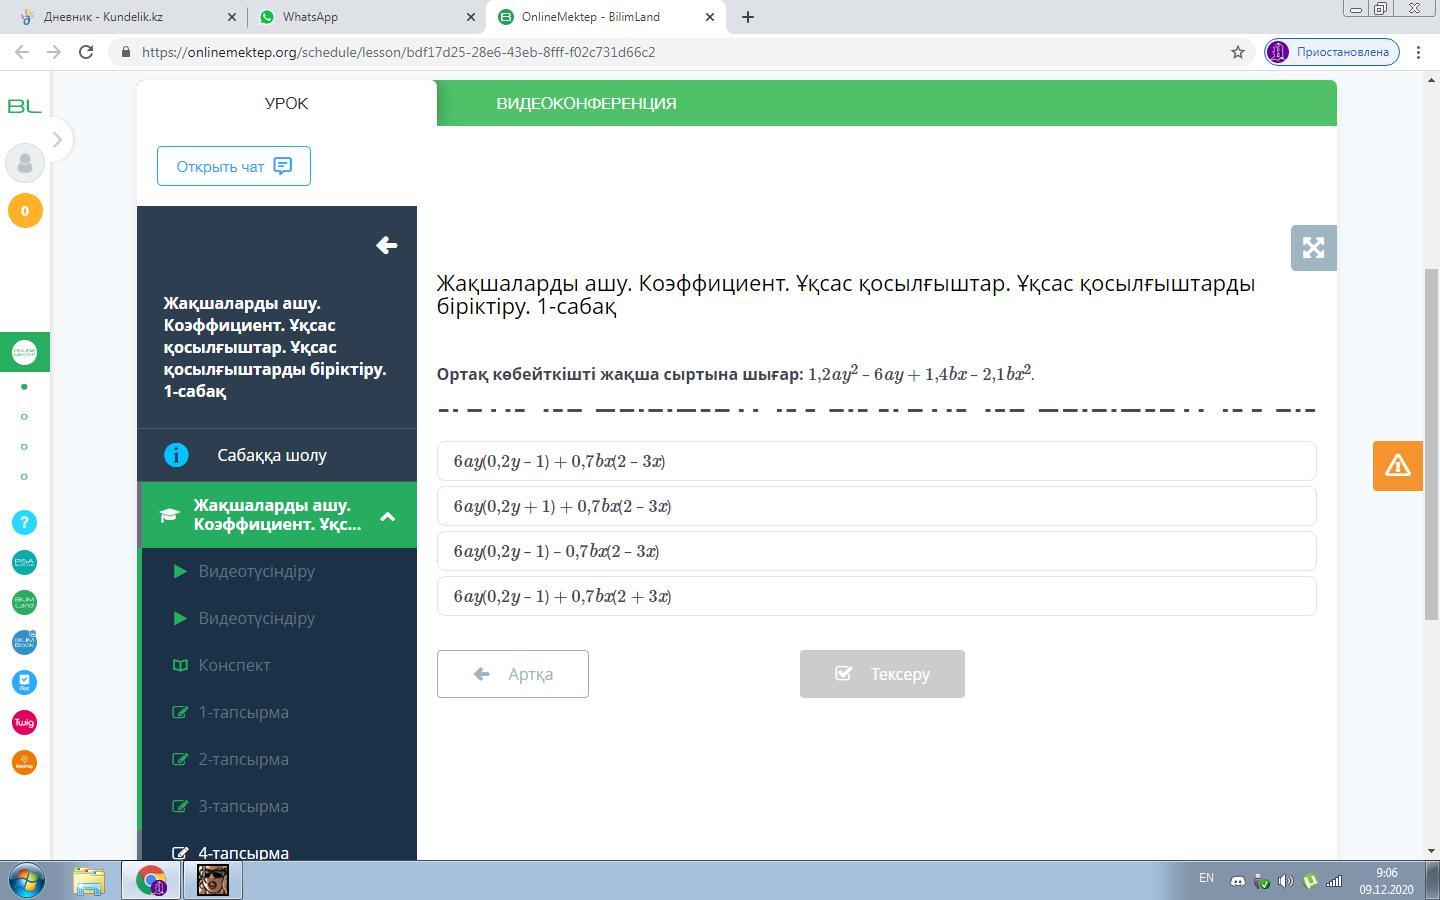
Task: Bookmark this page with the star icon
Action: [x=1238, y=52]
